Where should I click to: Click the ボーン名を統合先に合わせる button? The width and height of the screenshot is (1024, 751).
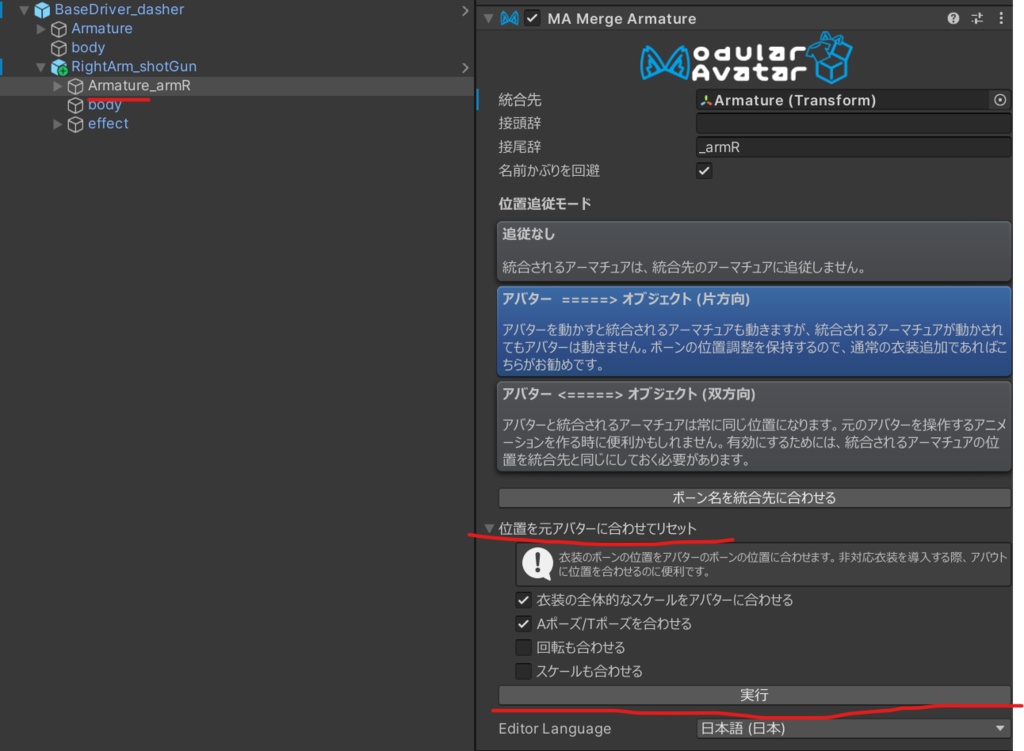point(754,498)
